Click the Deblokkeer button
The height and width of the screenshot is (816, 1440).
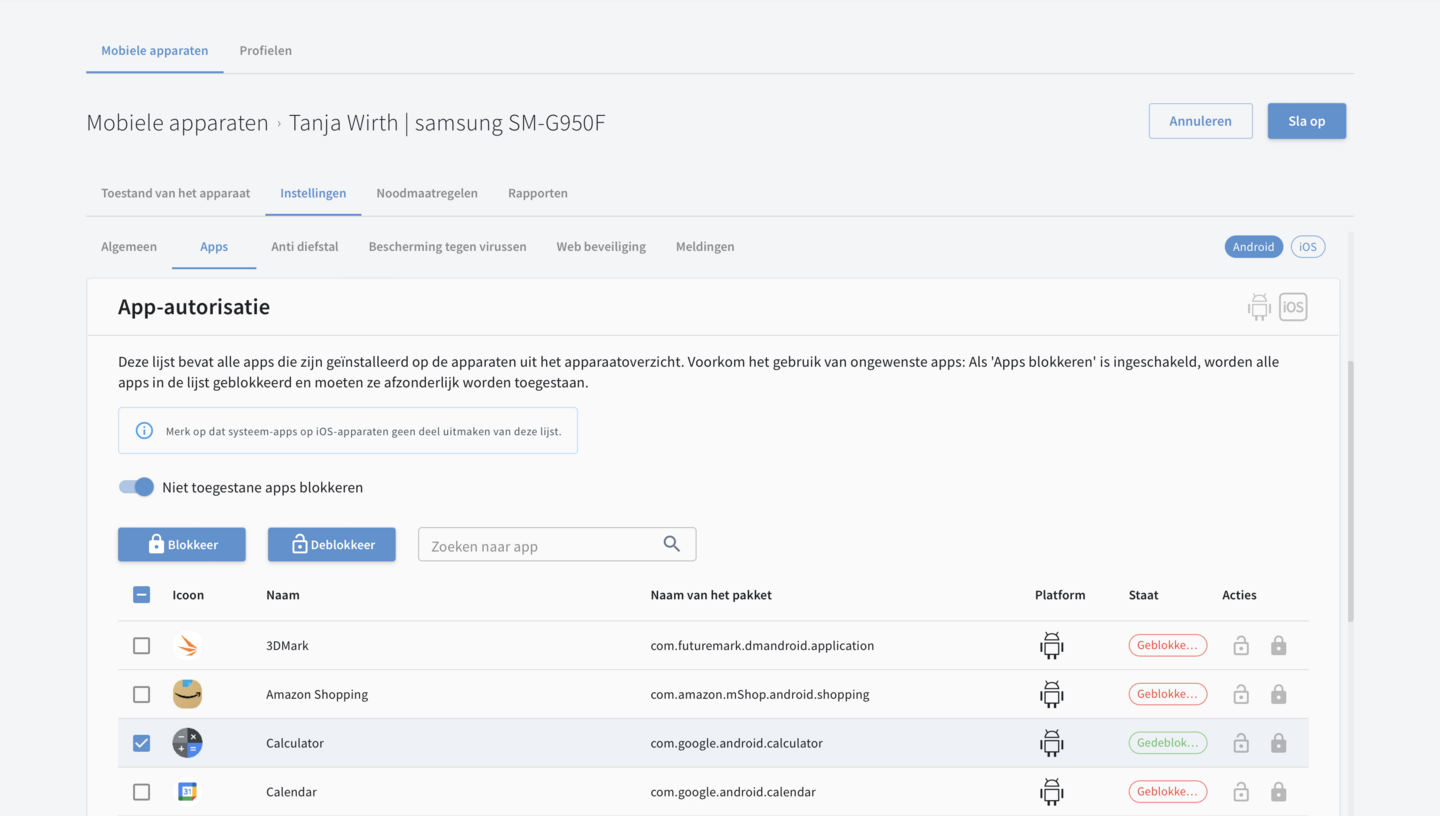coord(331,545)
